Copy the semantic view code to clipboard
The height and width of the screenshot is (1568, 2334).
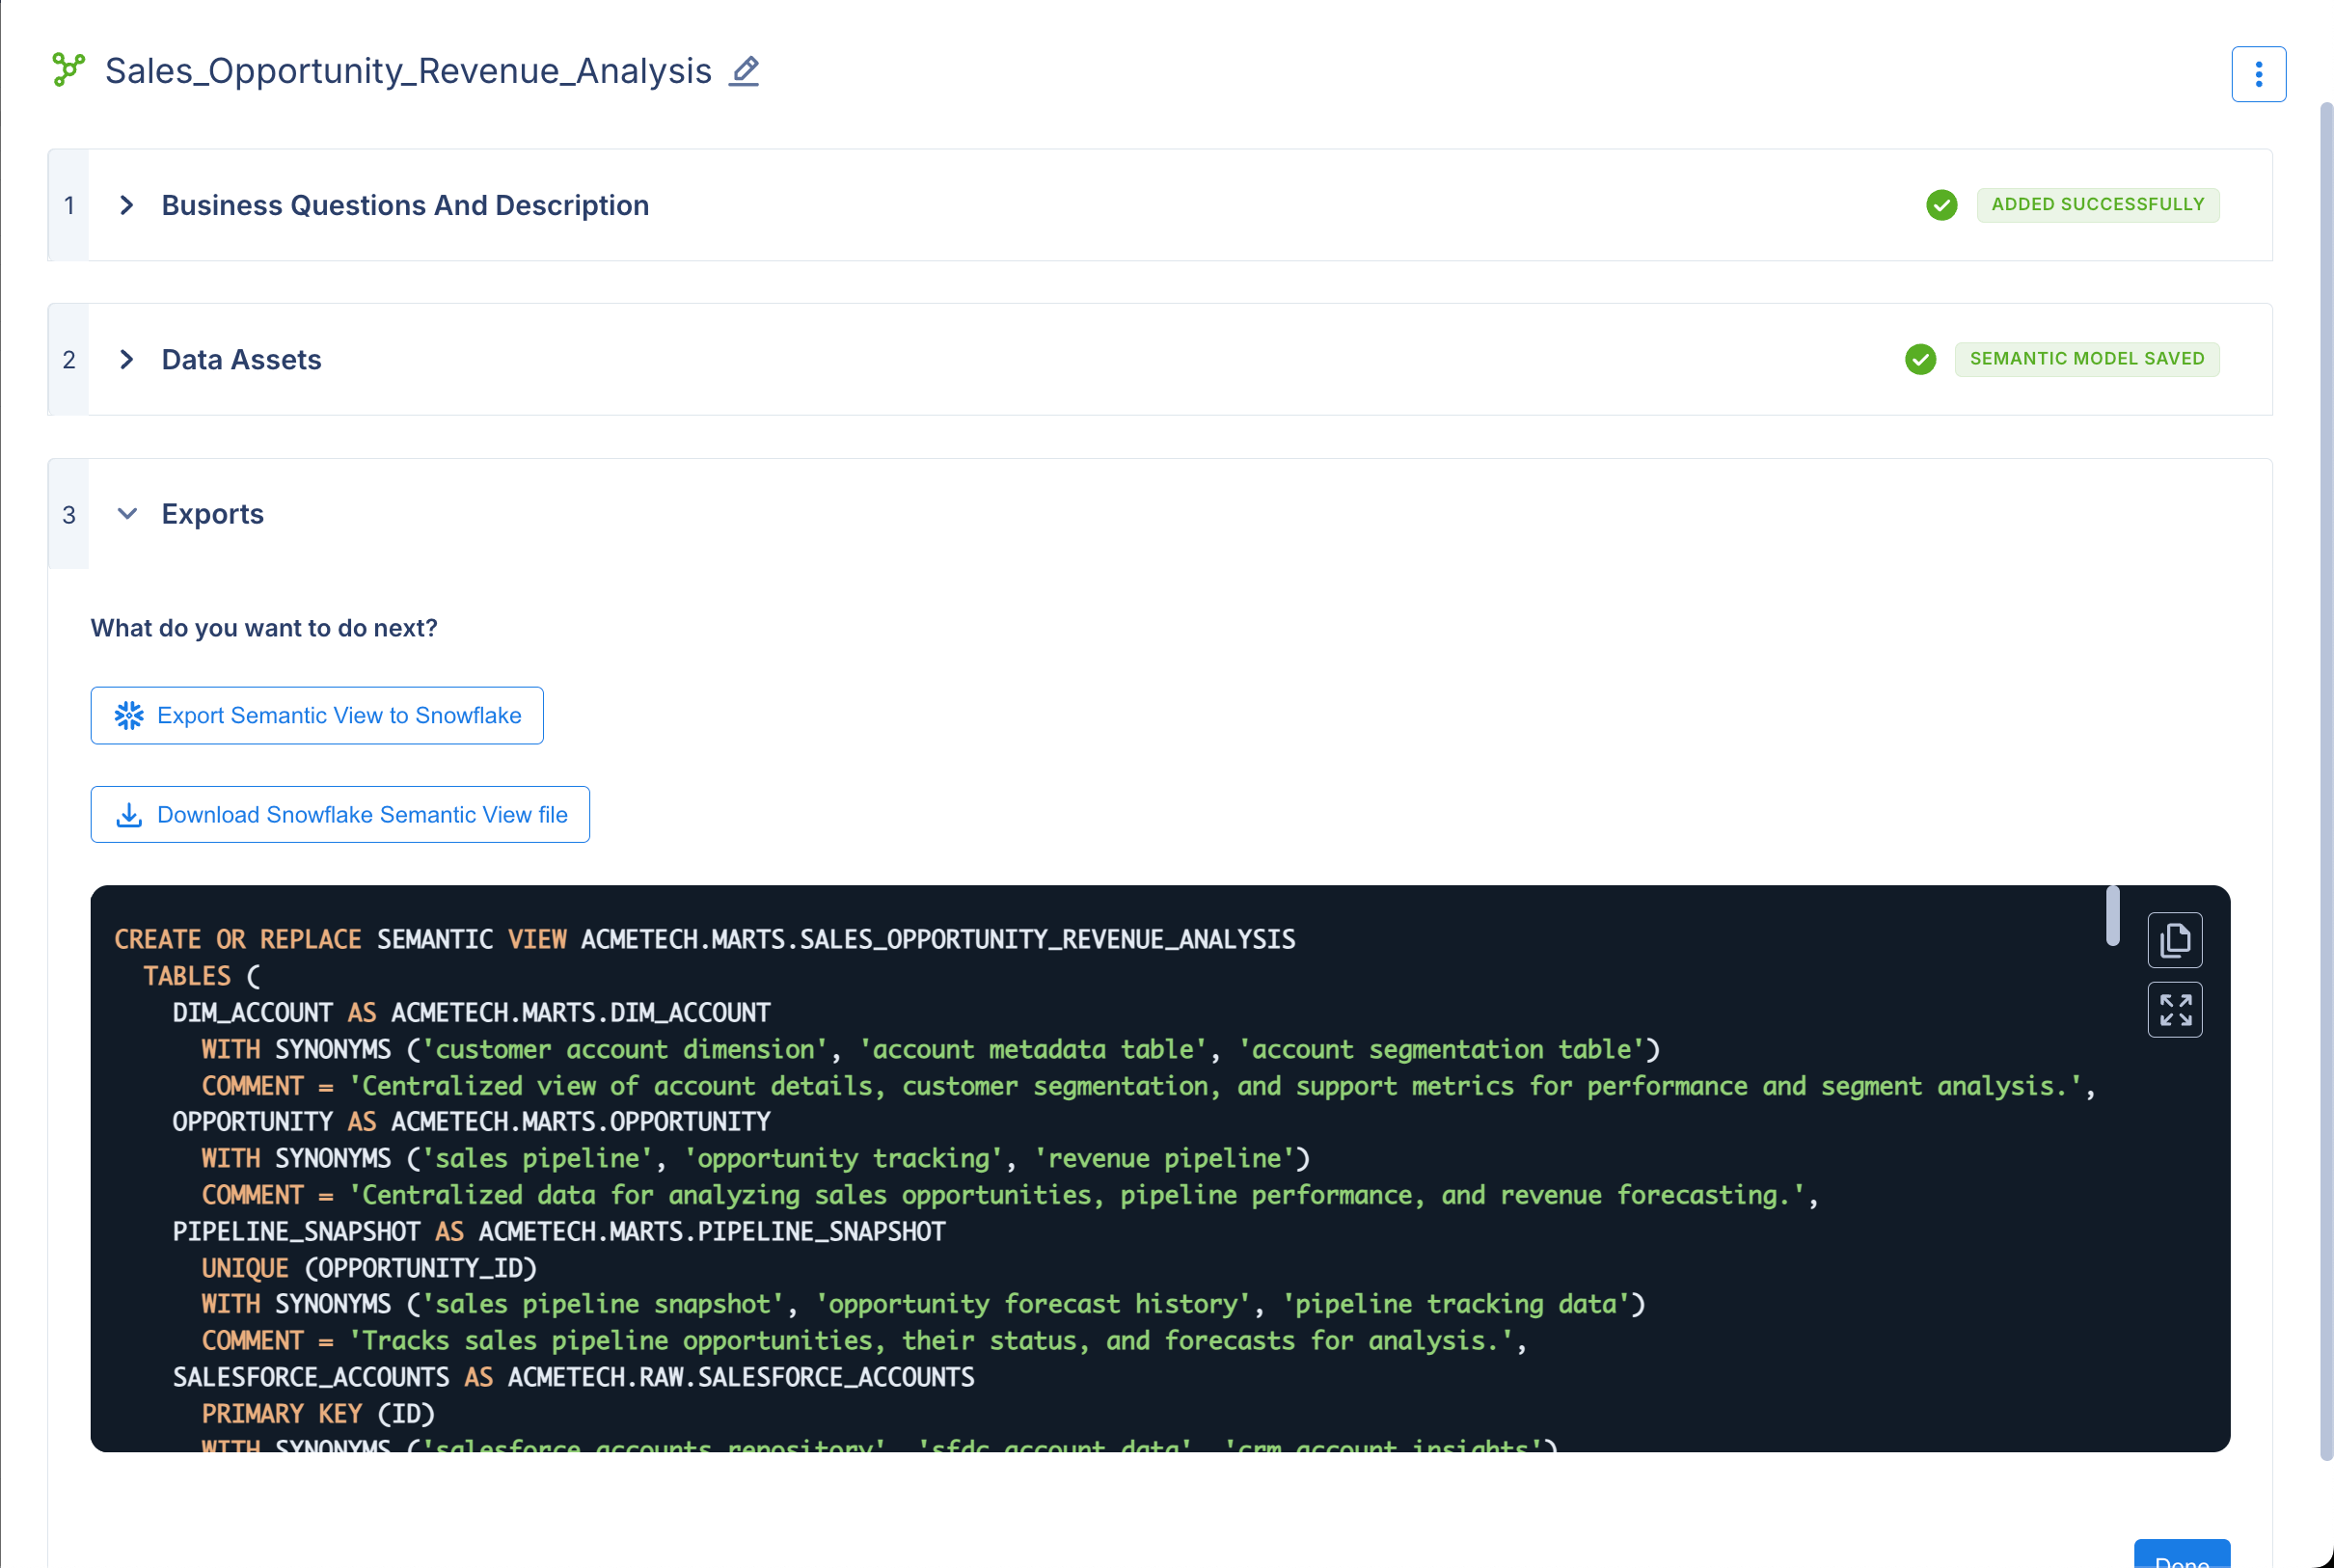2174,940
